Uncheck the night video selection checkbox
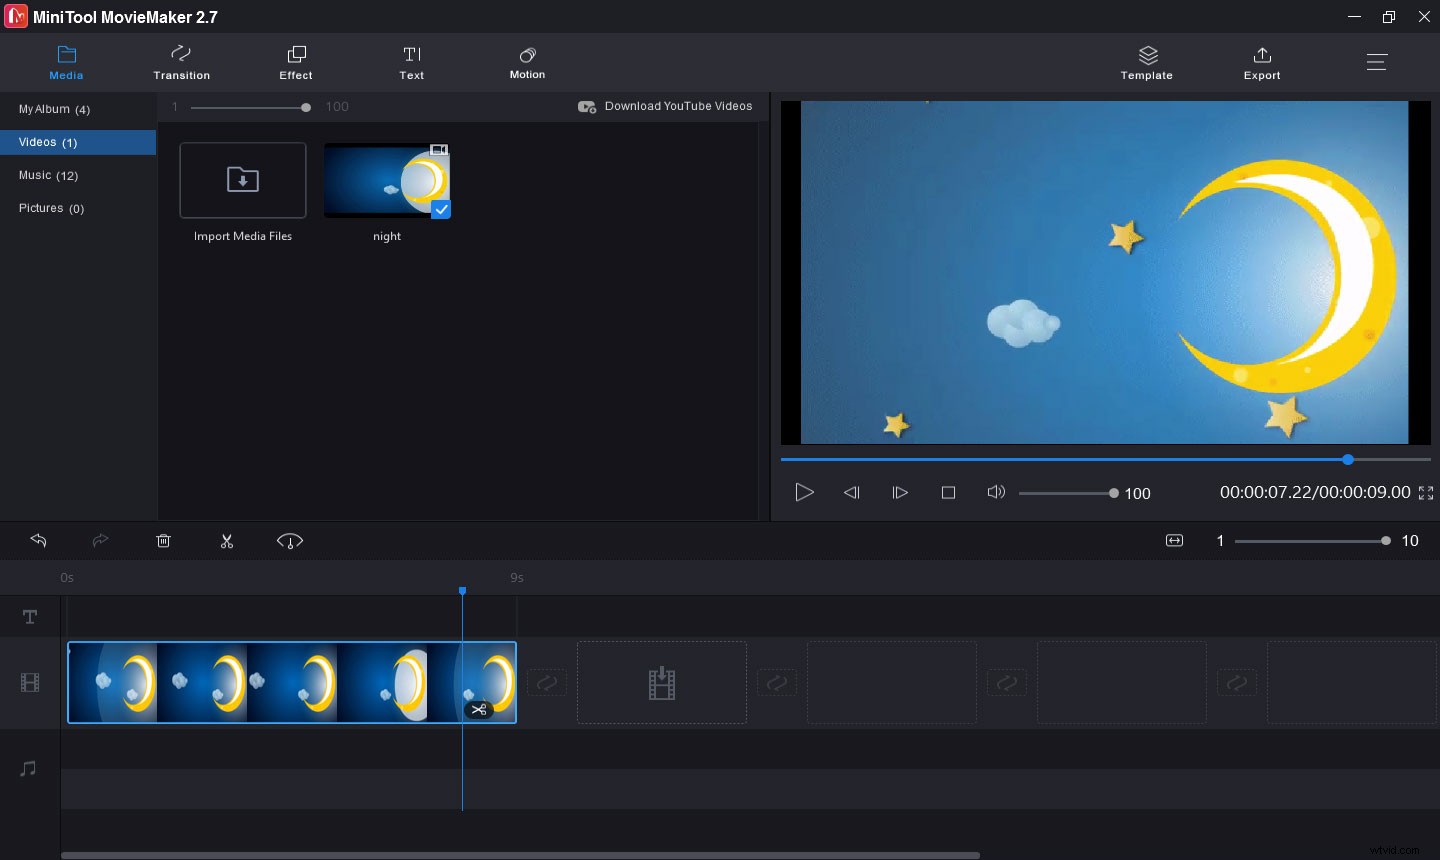This screenshot has width=1440, height=860. click(441, 210)
